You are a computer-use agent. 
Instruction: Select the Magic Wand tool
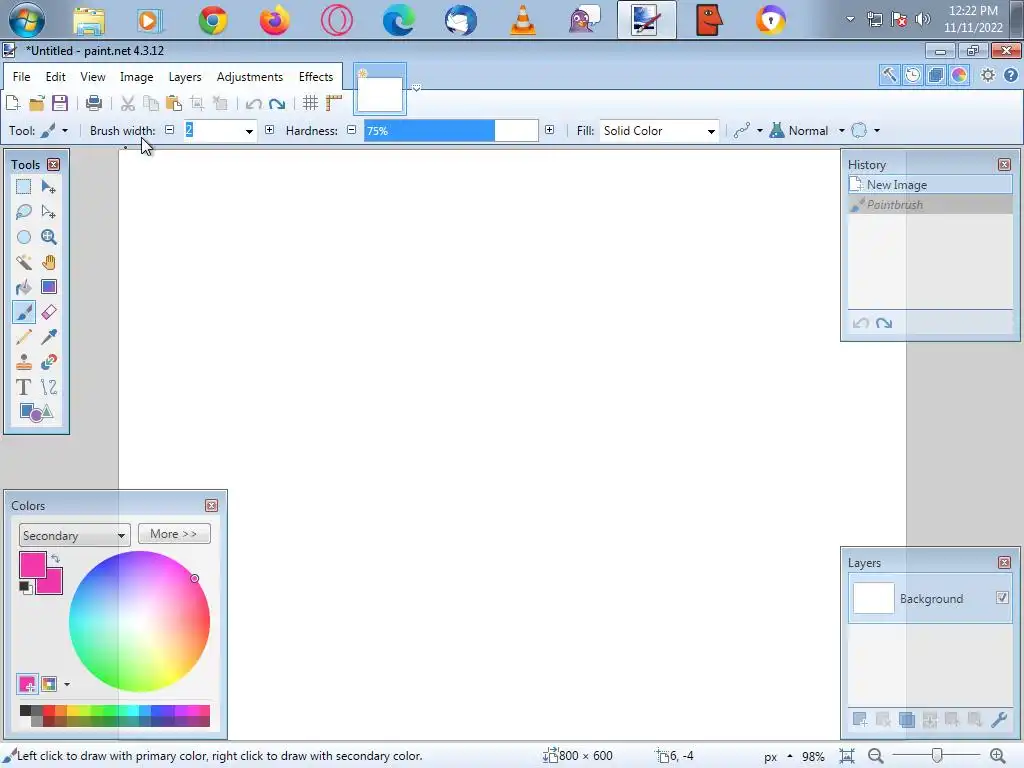point(24,262)
